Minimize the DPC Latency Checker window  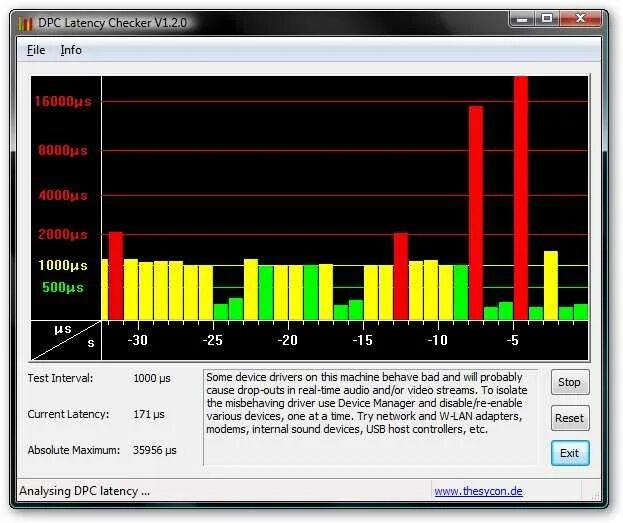click(x=522, y=19)
